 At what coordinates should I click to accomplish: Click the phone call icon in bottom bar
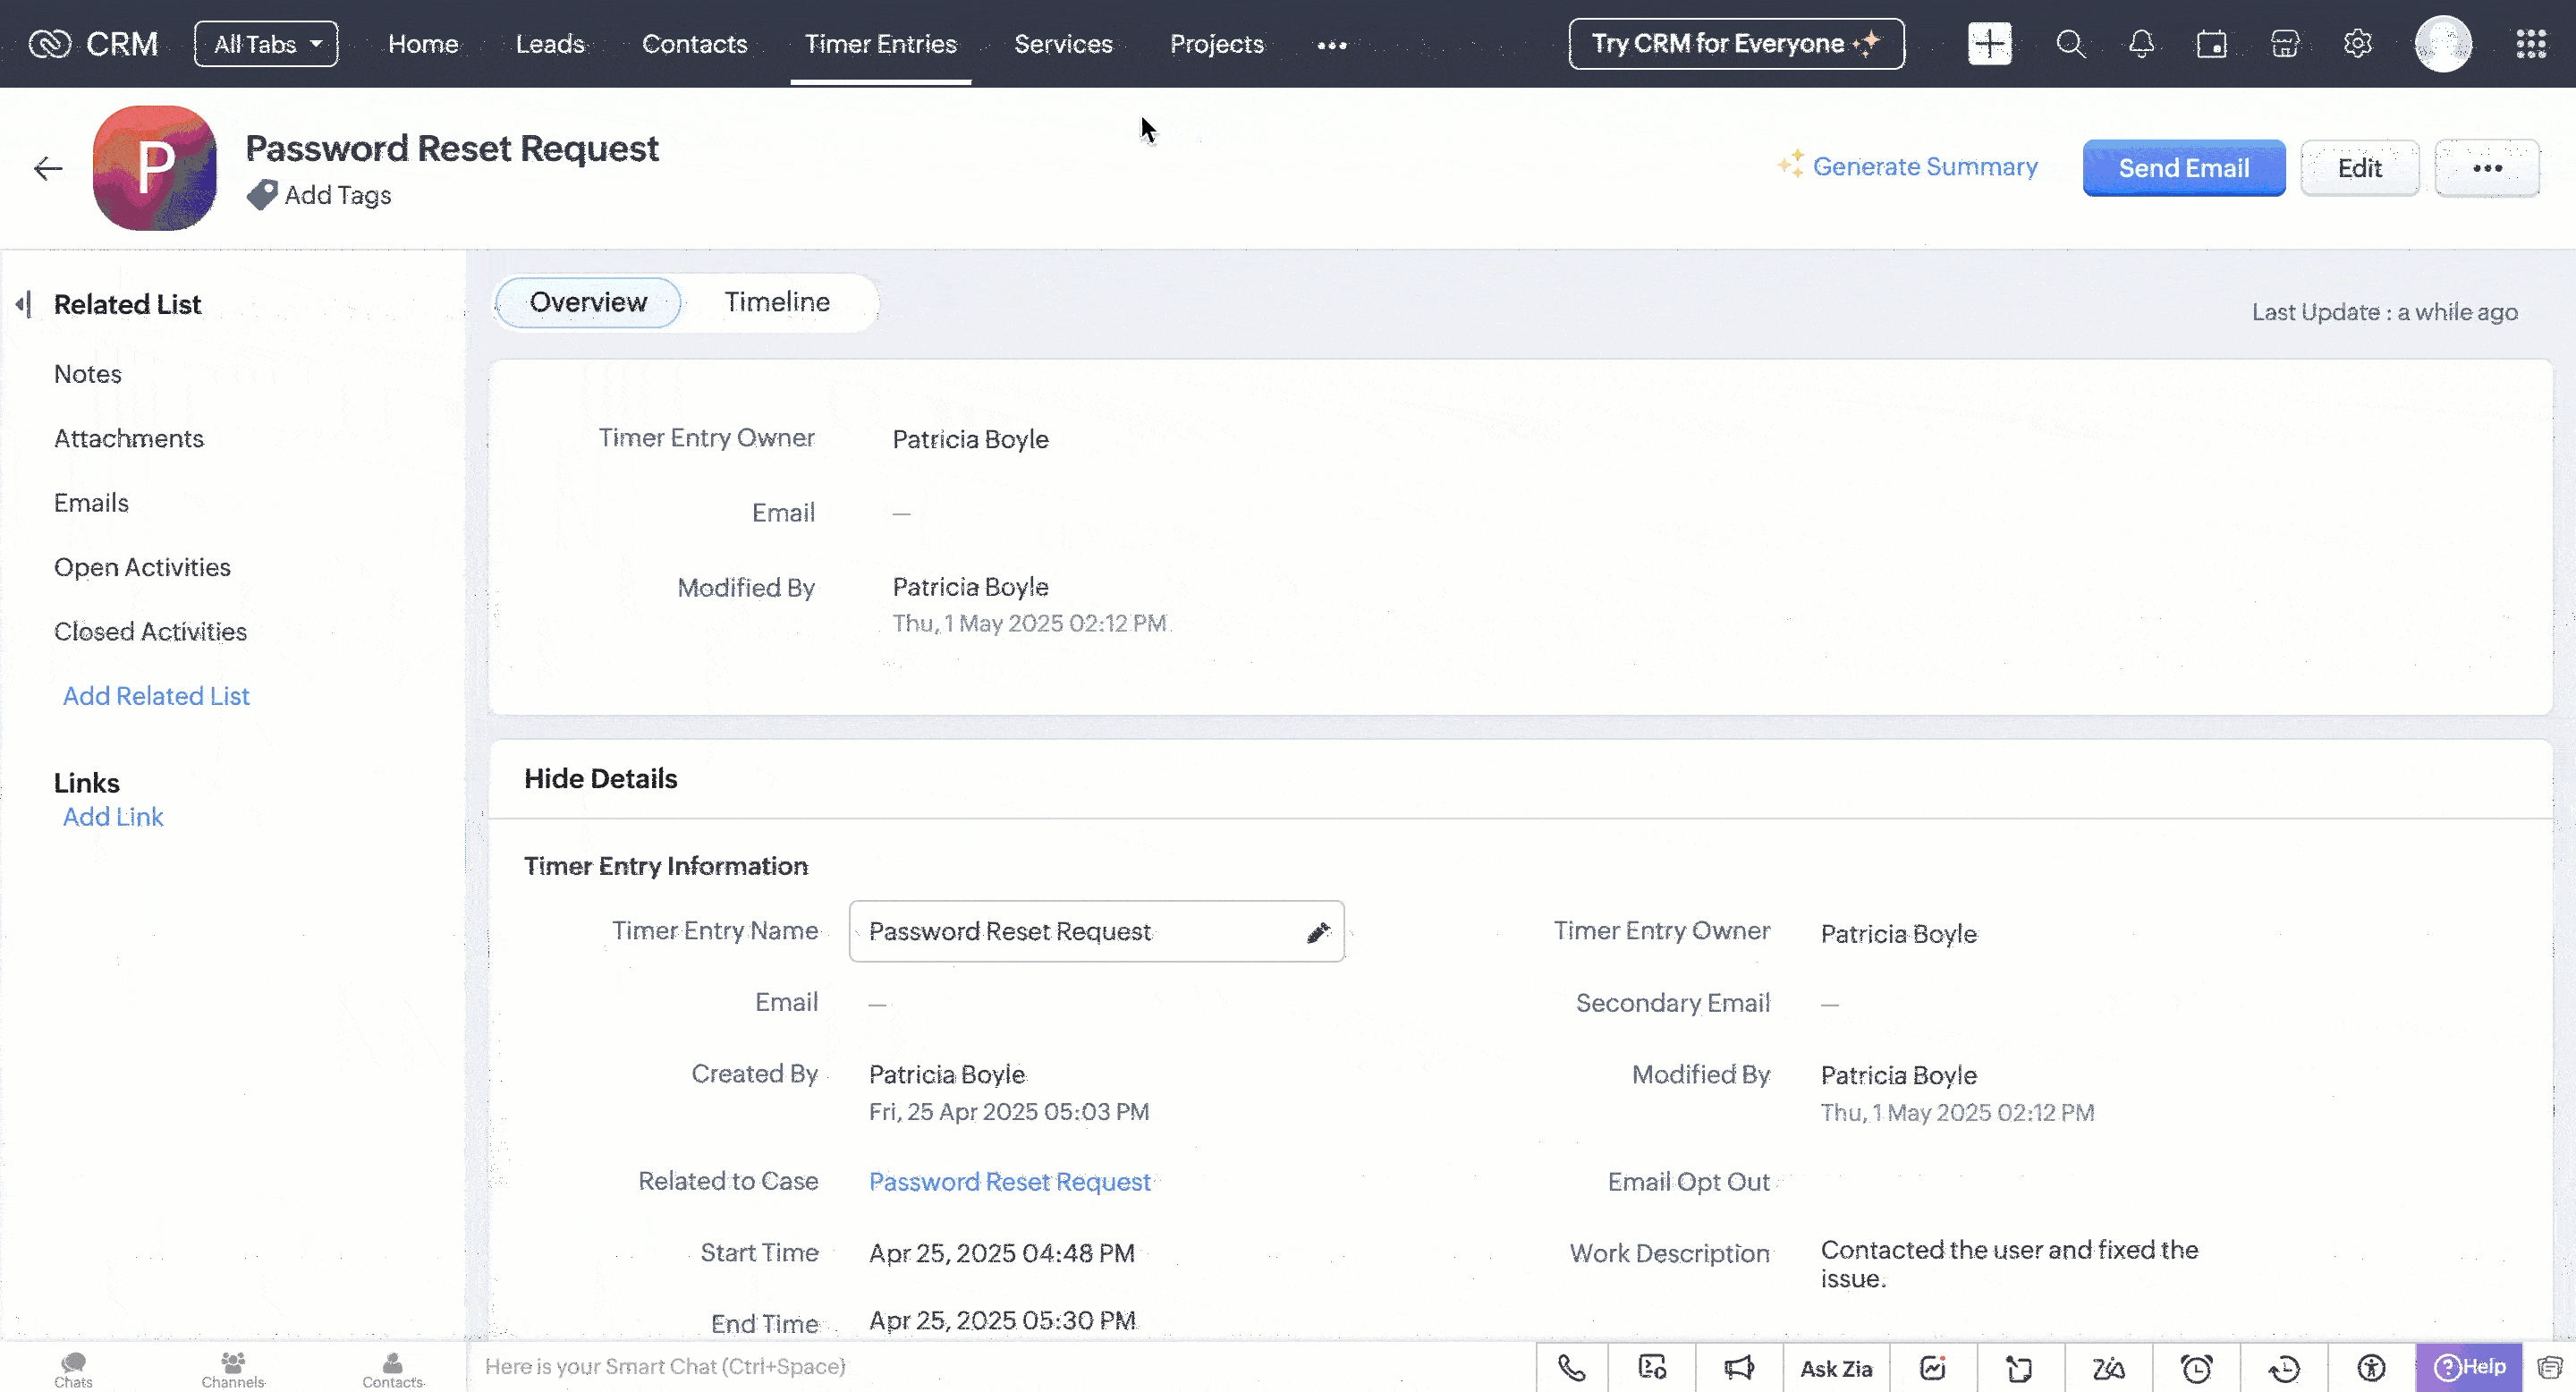coord(1571,1367)
